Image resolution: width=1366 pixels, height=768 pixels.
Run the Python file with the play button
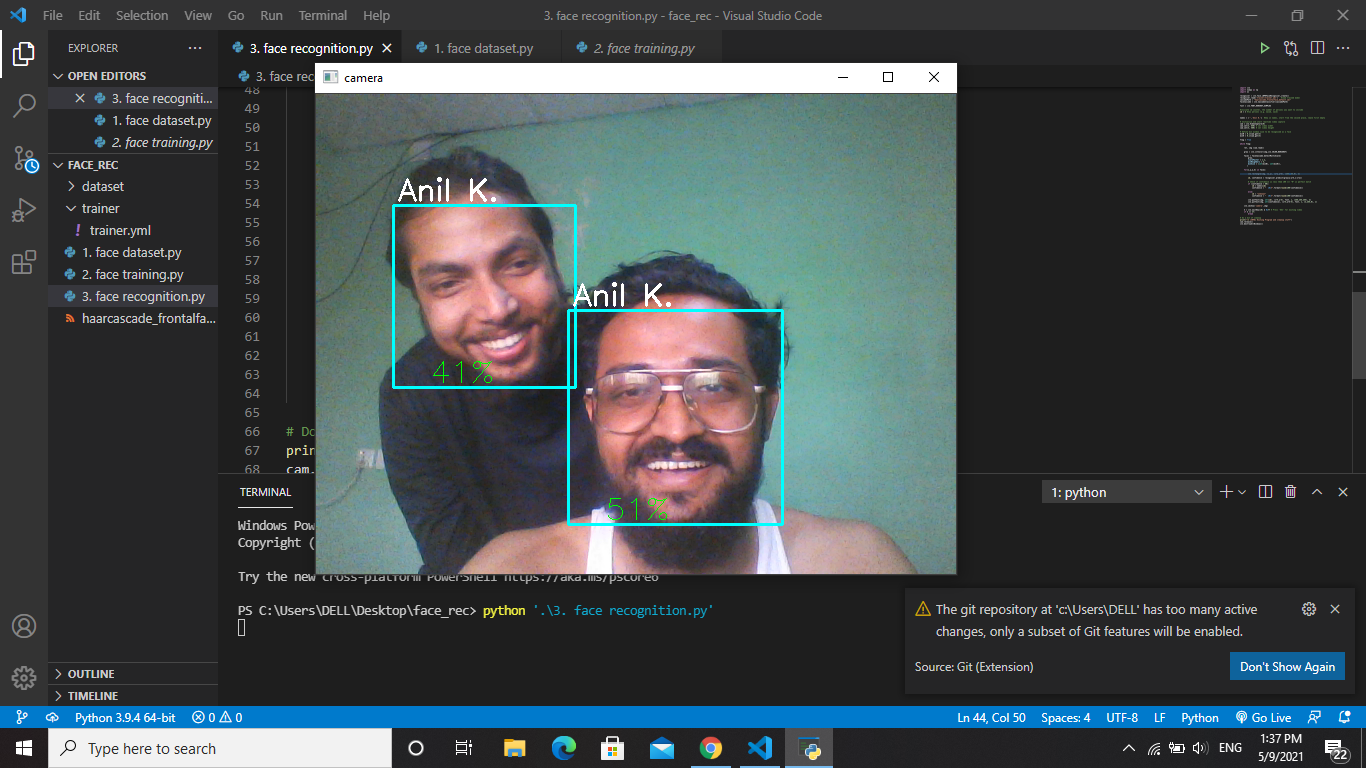(1264, 47)
